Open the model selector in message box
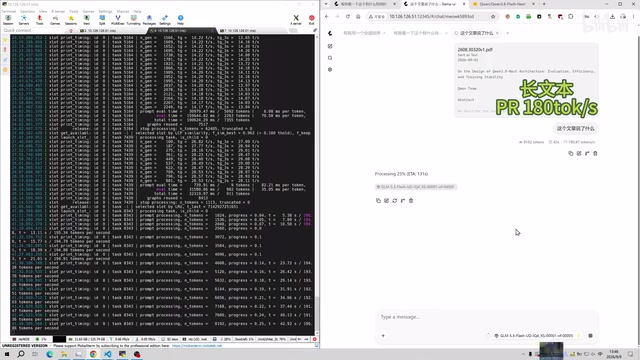640x360 pixels. click(536, 336)
